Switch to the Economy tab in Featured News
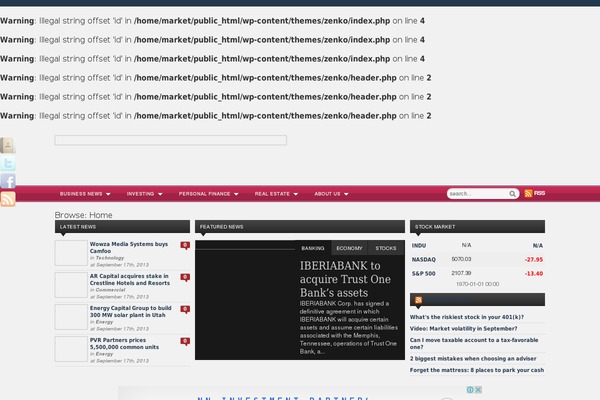Viewport: 600px width, 400px height. click(349, 248)
